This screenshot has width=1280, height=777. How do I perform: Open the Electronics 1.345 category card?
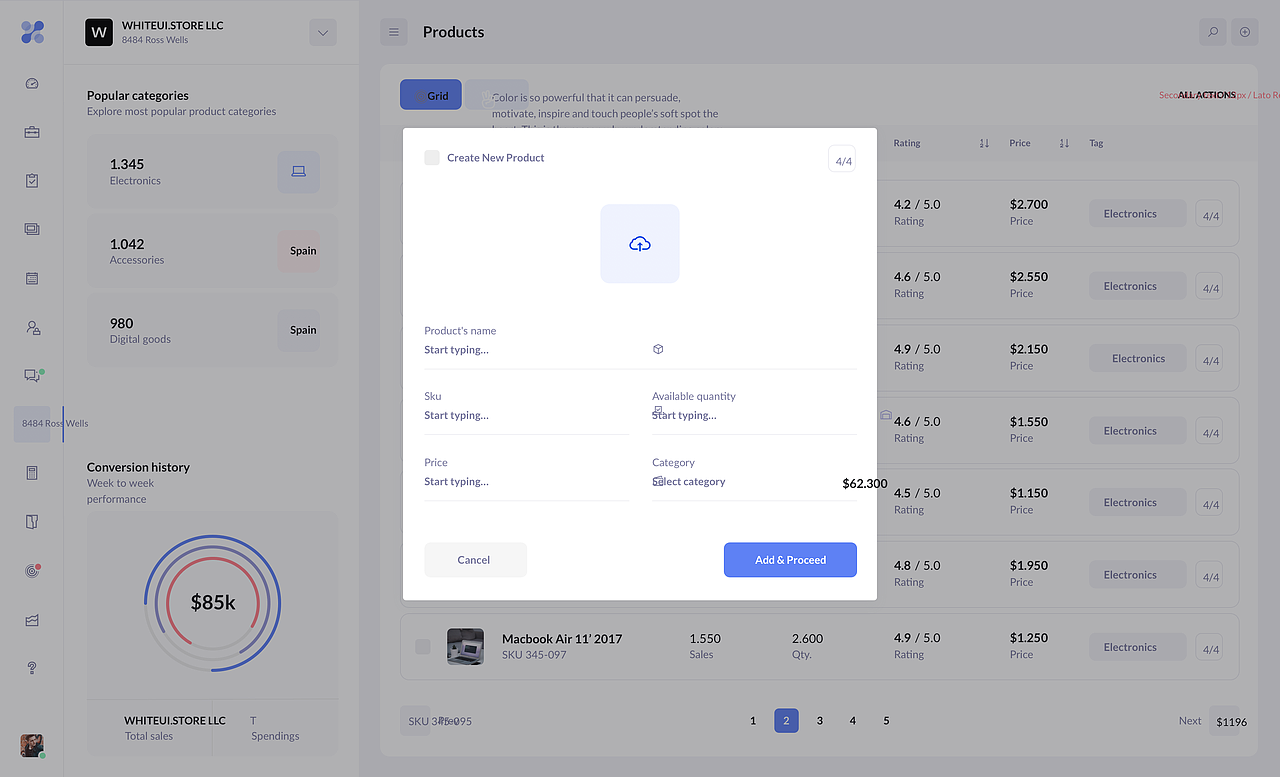[x=212, y=172]
